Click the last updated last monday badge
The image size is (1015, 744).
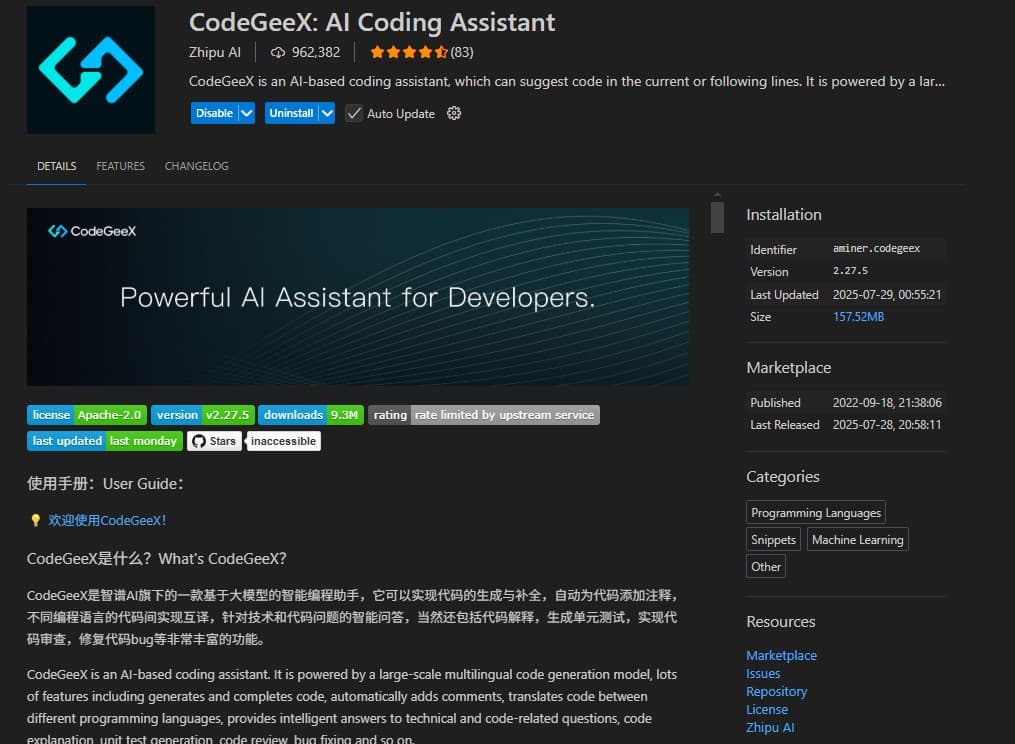[104, 441]
